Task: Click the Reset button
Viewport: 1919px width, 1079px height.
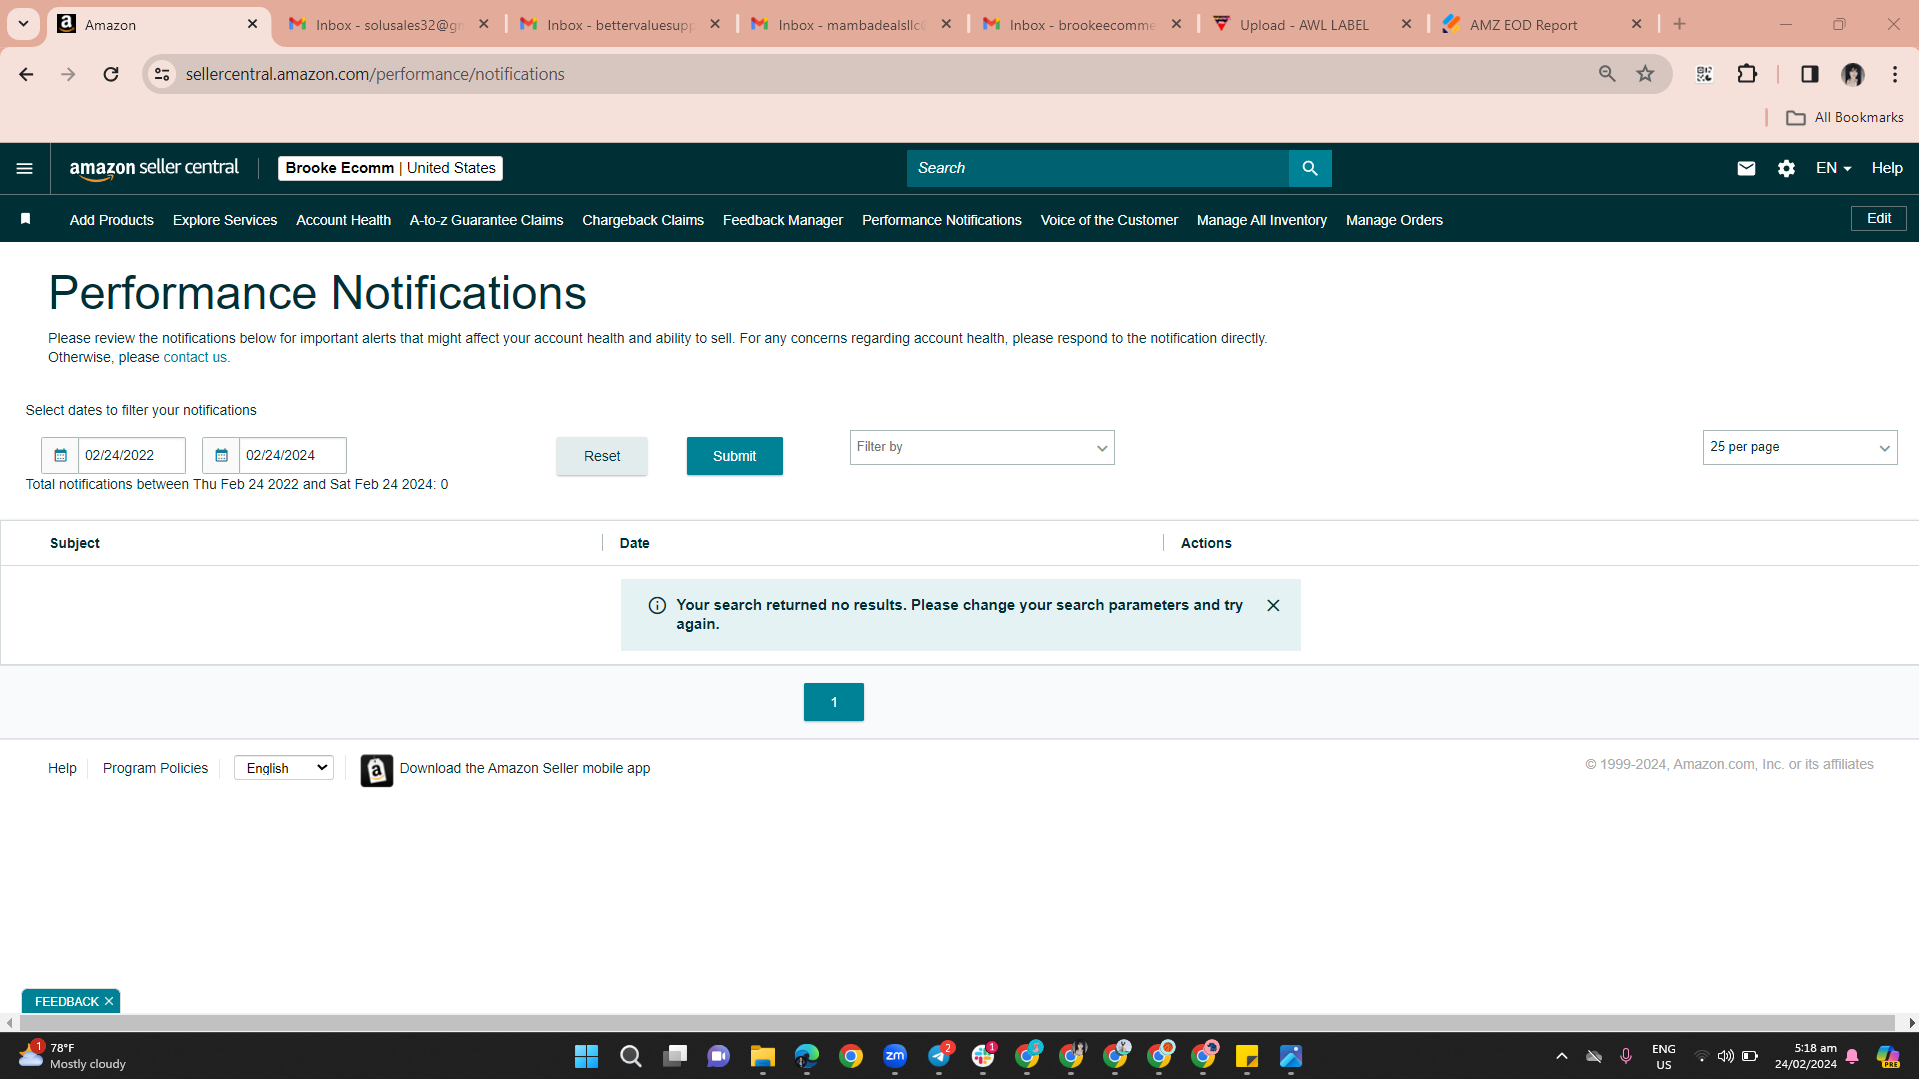Action: coord(602,456)
